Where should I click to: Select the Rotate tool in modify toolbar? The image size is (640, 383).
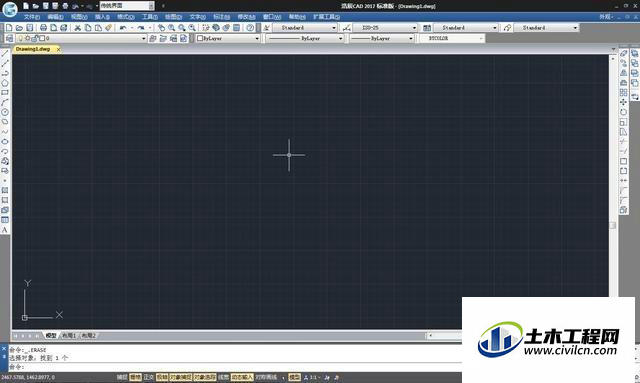click(624, 112)
